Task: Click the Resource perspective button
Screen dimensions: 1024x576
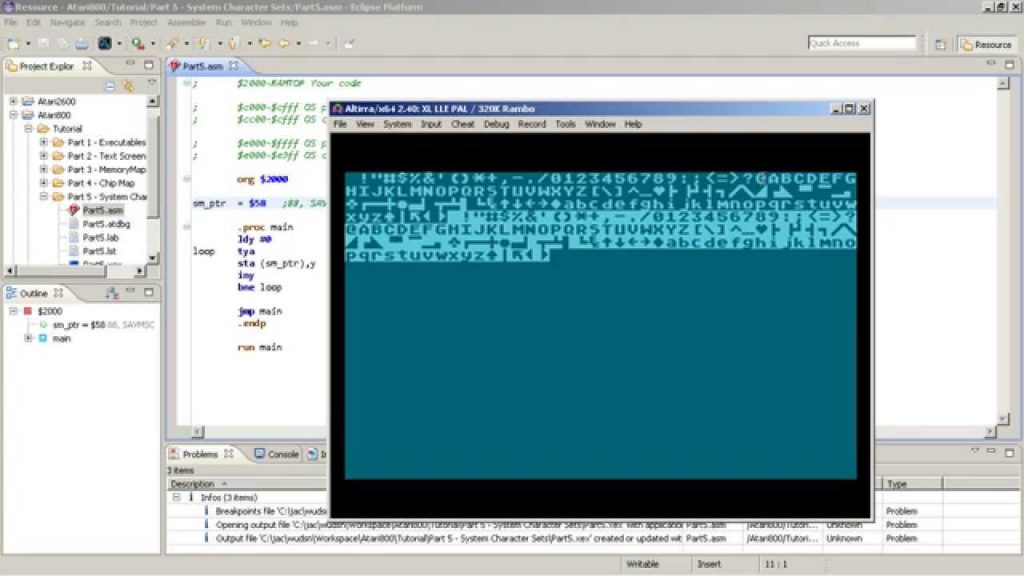Action: point(986,44)
